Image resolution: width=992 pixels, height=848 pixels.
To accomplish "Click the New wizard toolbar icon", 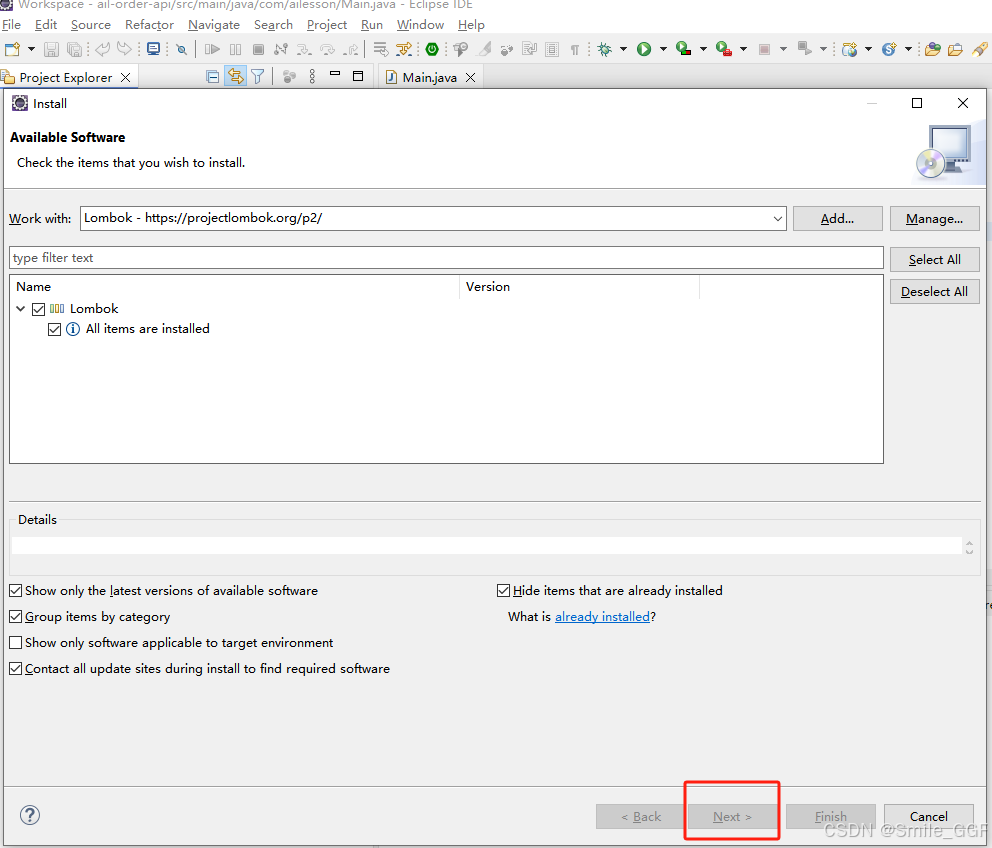I will (12, 49).
